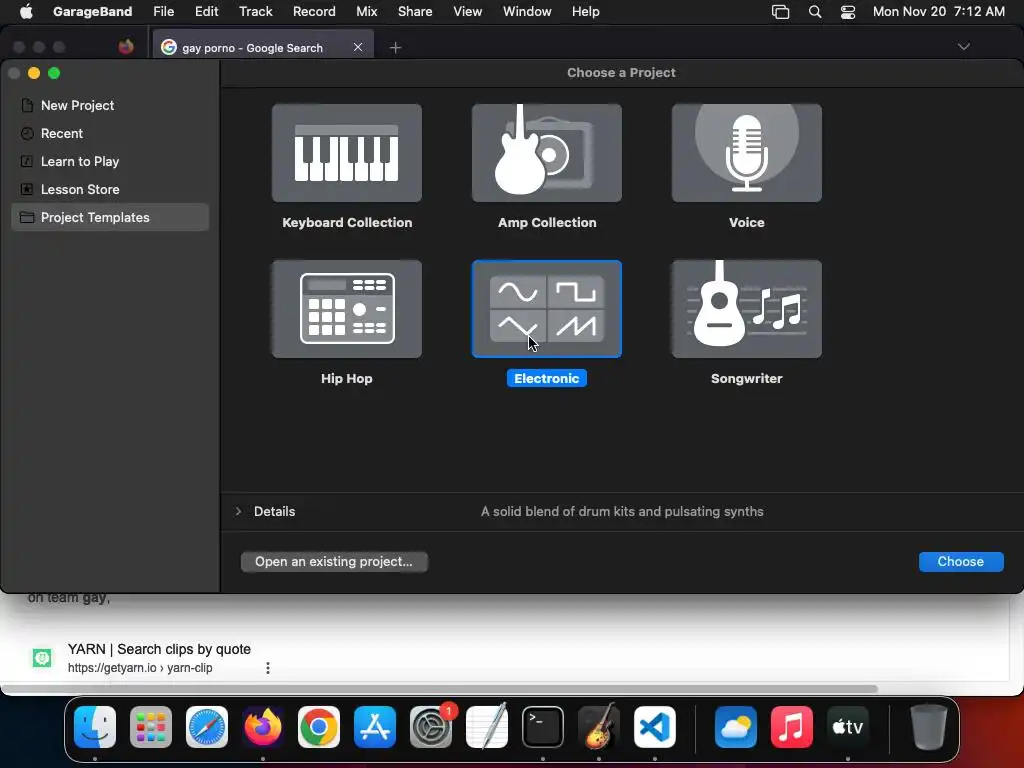The image size is (1024, 768).
Task: Select the Keyboard Collection template icon
Action: coord(347,153)
